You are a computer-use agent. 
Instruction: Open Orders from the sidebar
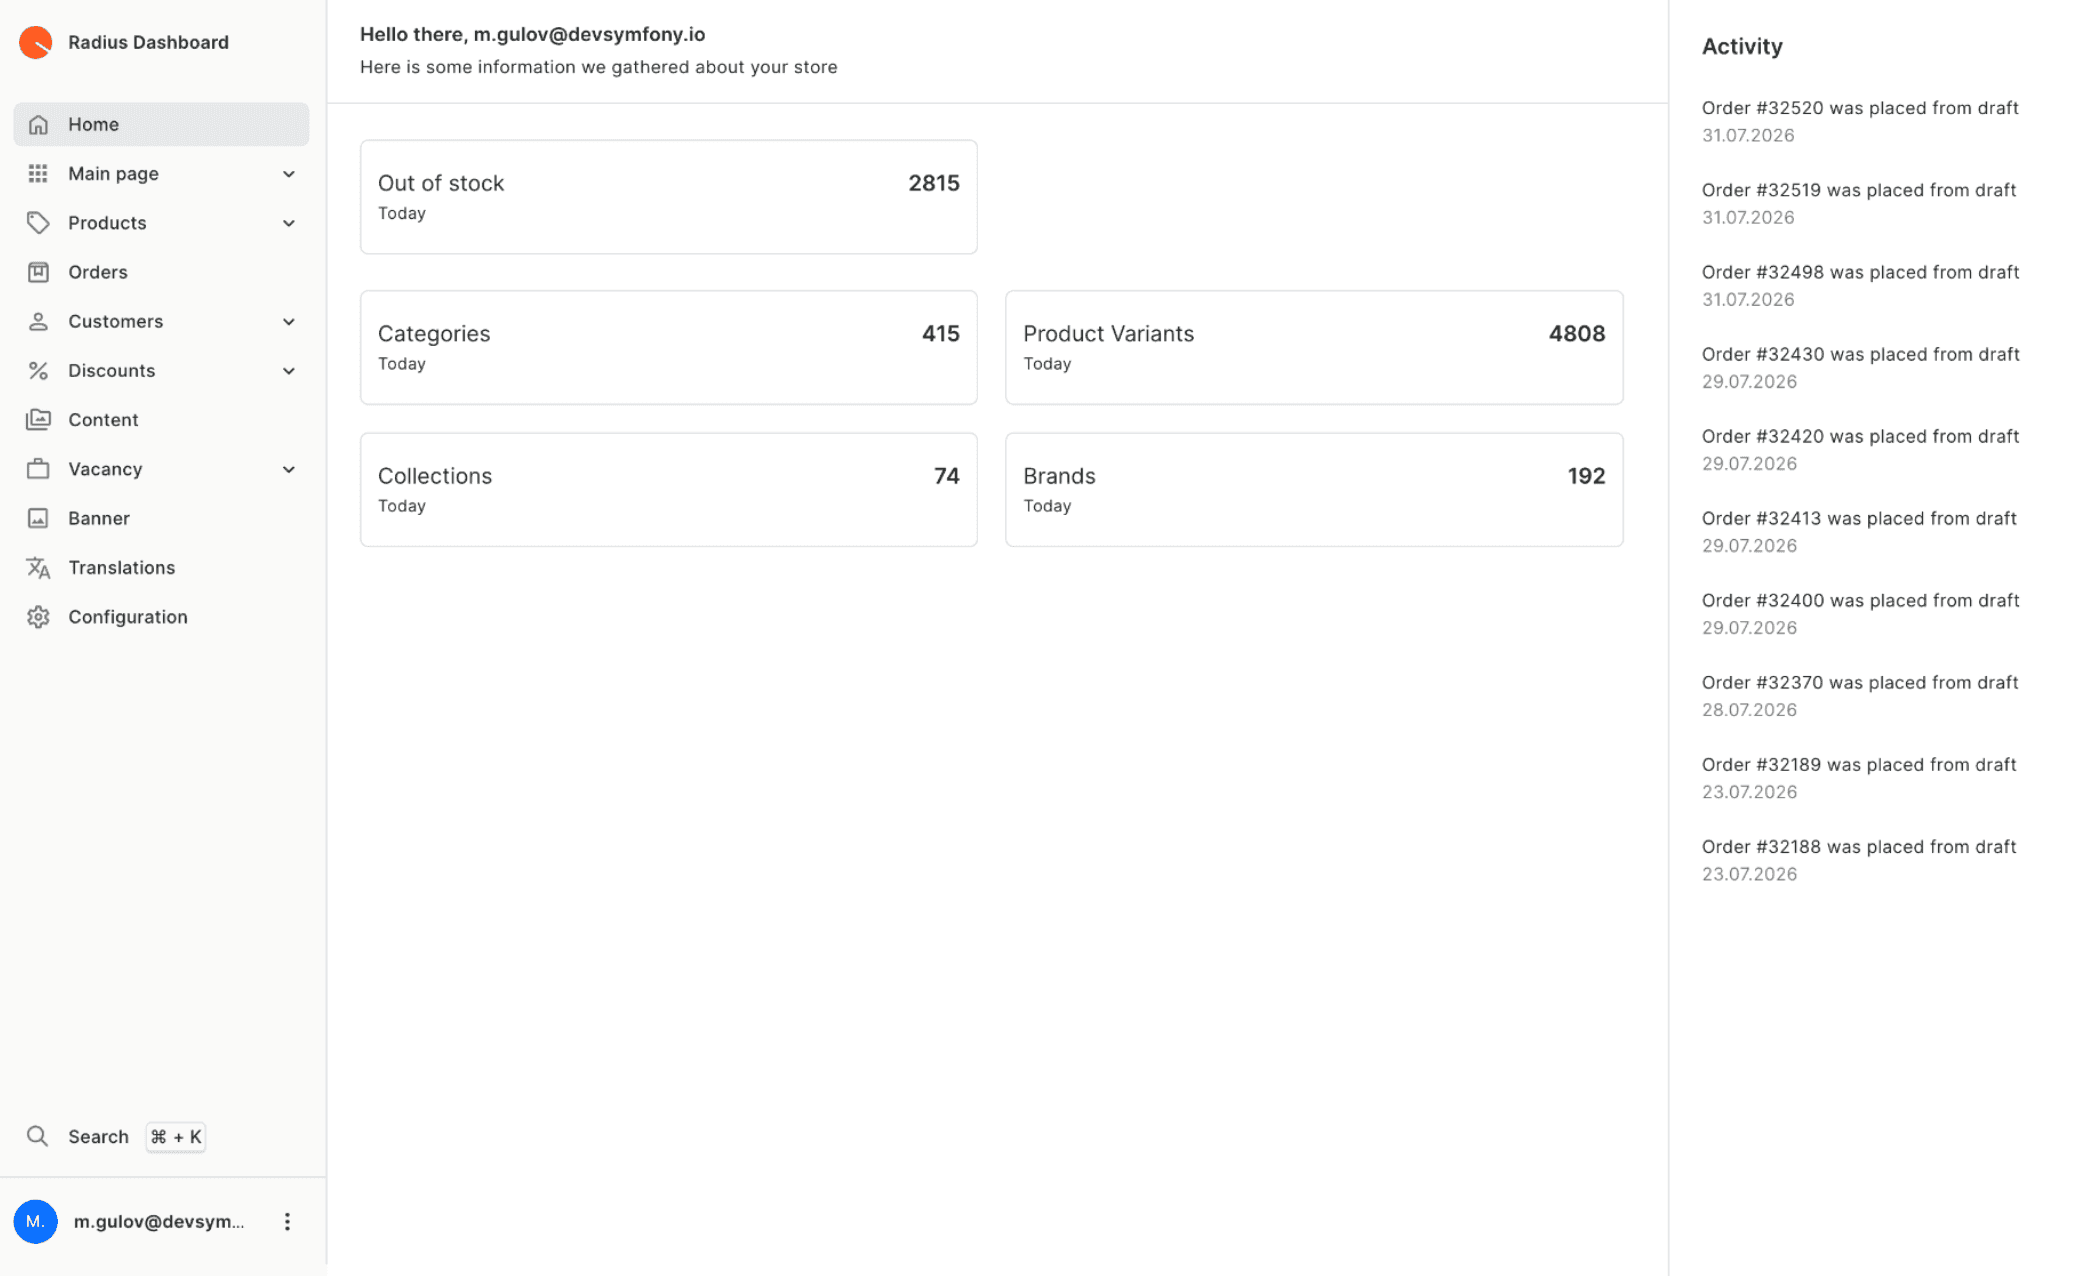pos(161,272)
